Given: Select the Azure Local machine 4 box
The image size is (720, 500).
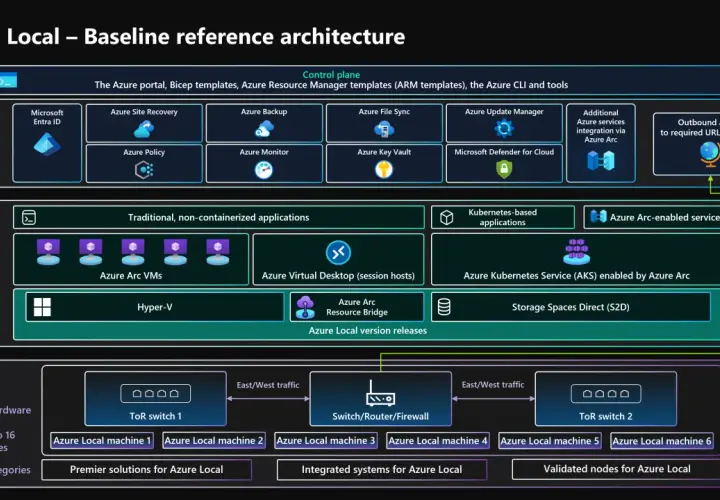Looking at the screenshot, I should (438, 441).
